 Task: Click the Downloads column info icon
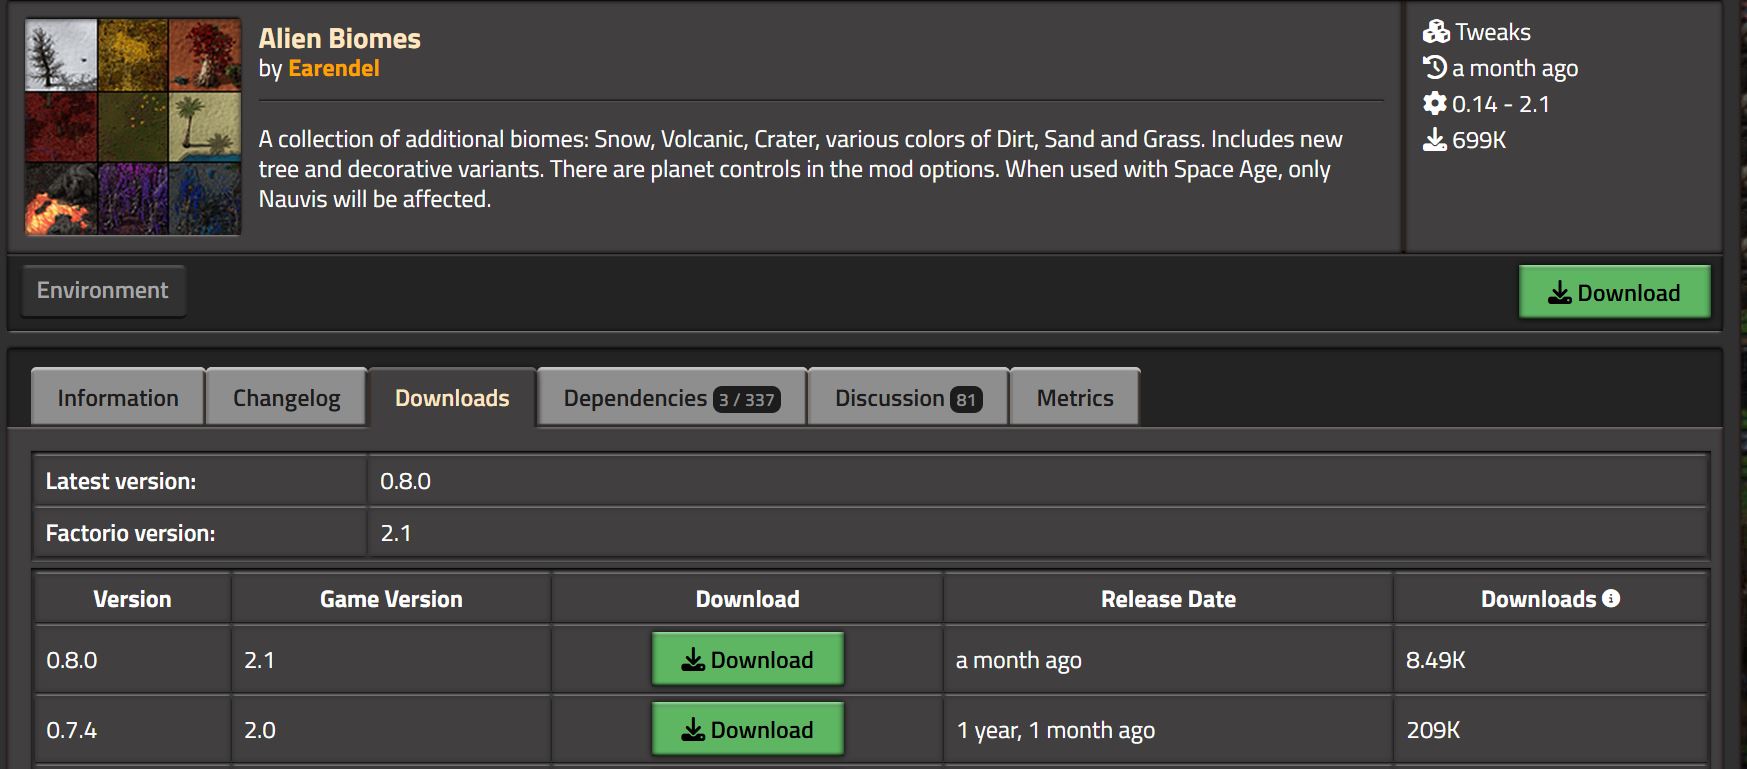pyautogui.click(x=1611, y=598)
